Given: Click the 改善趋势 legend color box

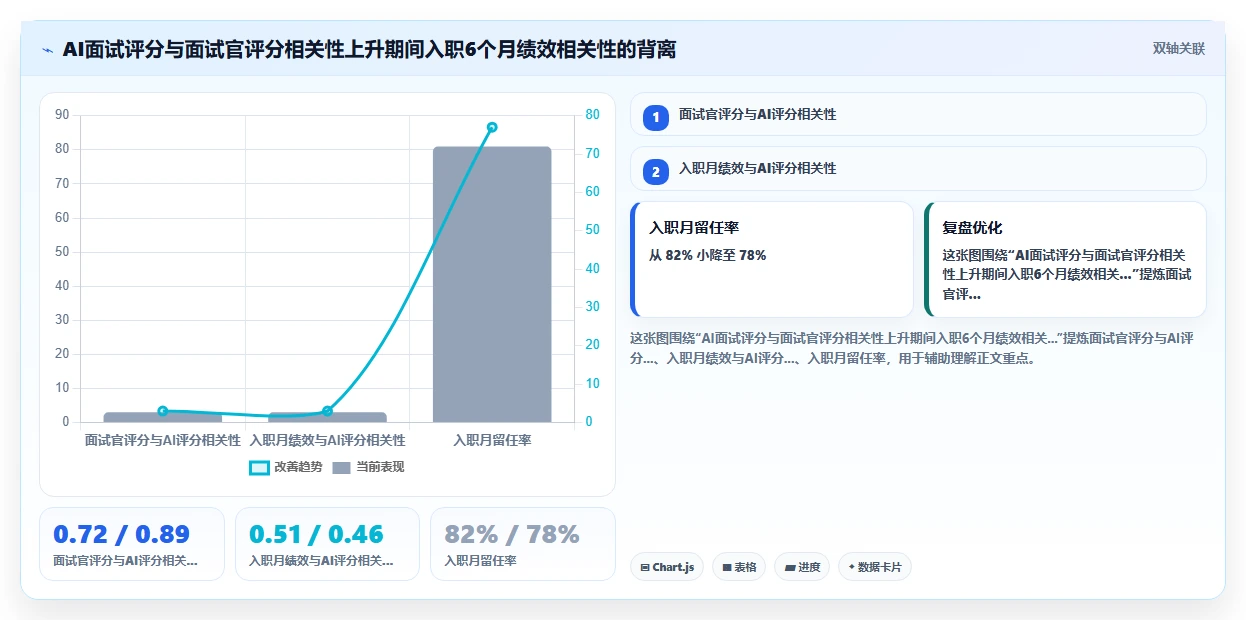Looking at the screenshot, I should (x=260, y=467).
